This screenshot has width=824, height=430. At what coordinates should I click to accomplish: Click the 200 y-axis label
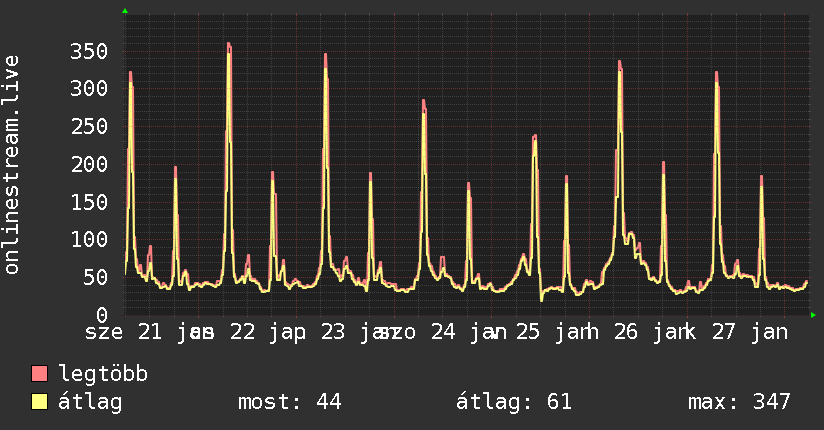[89, 165]
